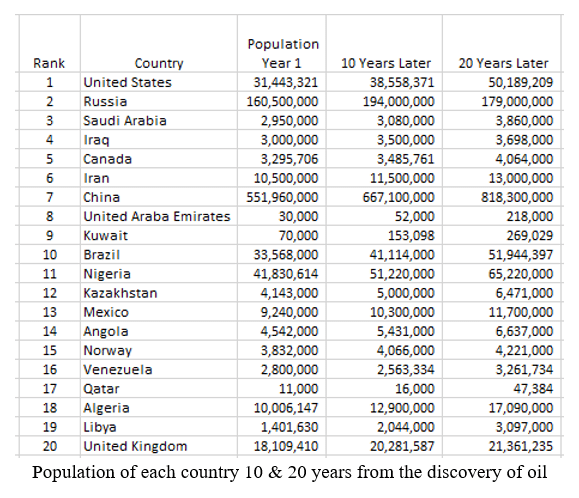Click the value 2,950,000
579x498 pixels.
(289, 121)
